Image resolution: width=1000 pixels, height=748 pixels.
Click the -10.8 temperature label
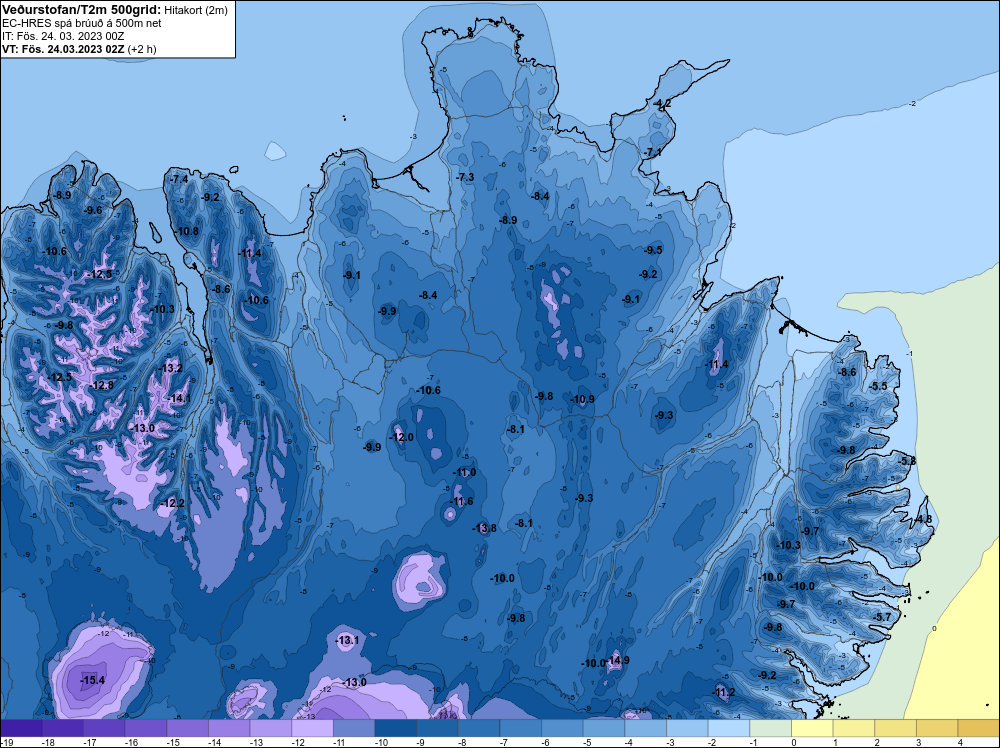click(x=186, y=231)
